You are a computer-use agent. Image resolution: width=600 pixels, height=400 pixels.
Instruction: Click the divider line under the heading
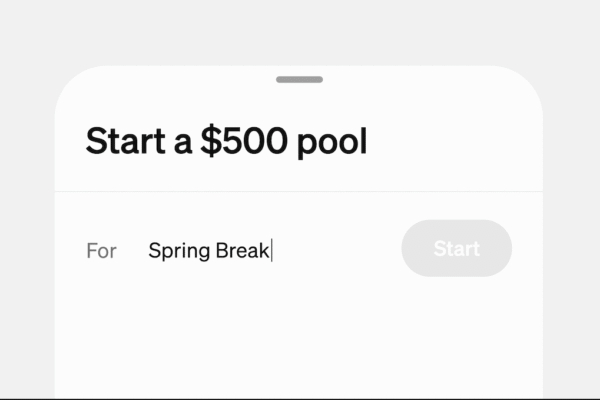[300, 191]
